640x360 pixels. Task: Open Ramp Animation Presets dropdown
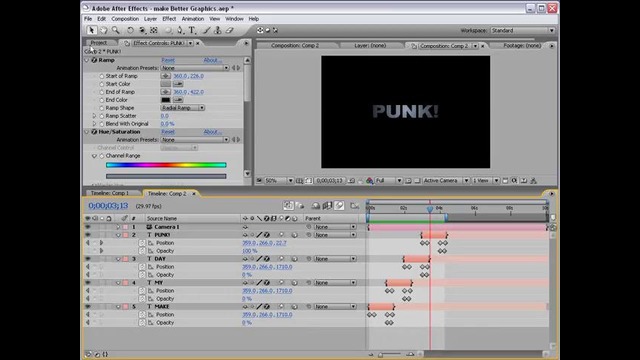pyautogui.click(x=195, y=68)
